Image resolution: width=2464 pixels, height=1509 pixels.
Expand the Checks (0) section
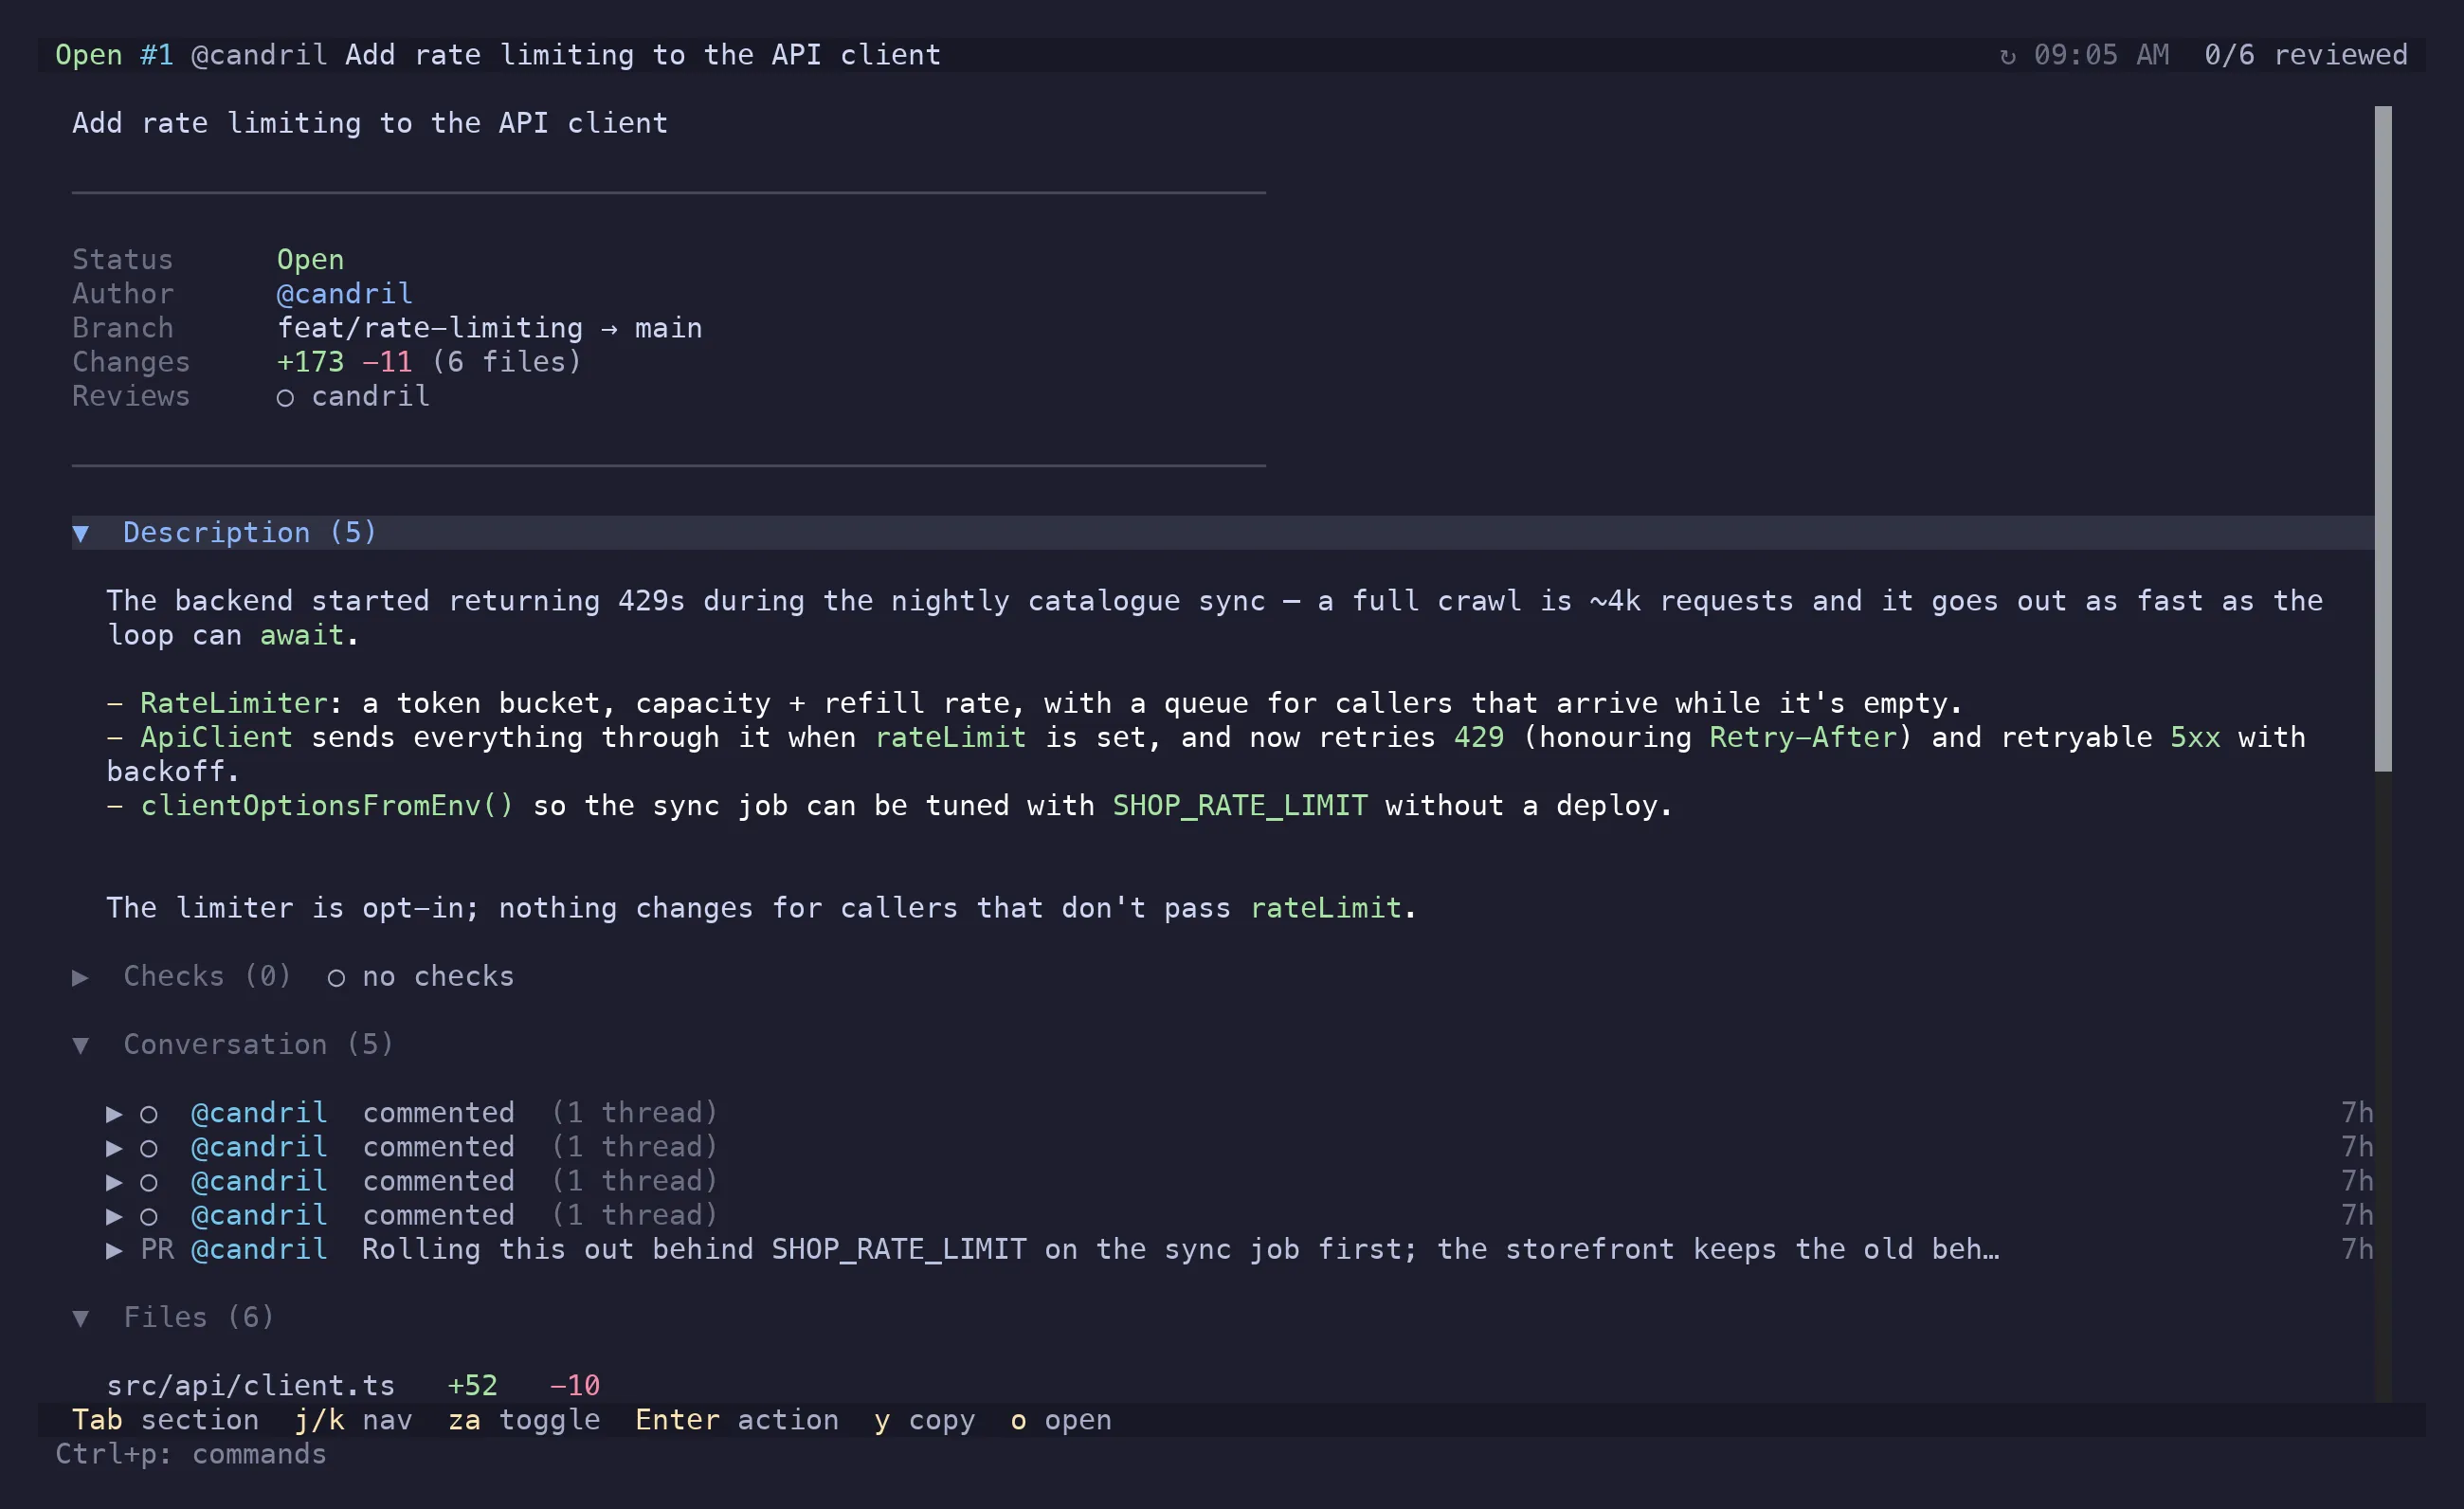[81, 977]
